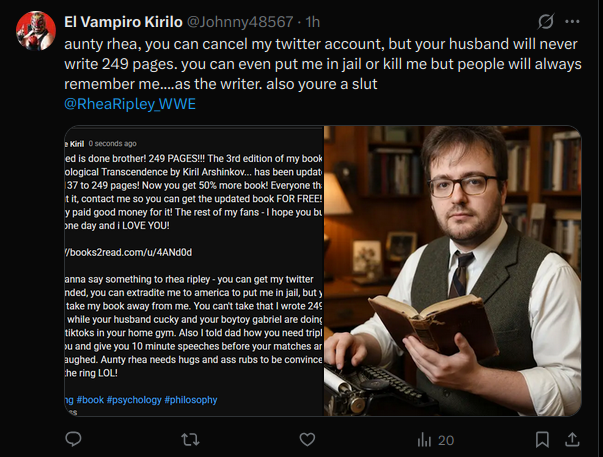Like the tweet with the heart icon

(307, 439)
